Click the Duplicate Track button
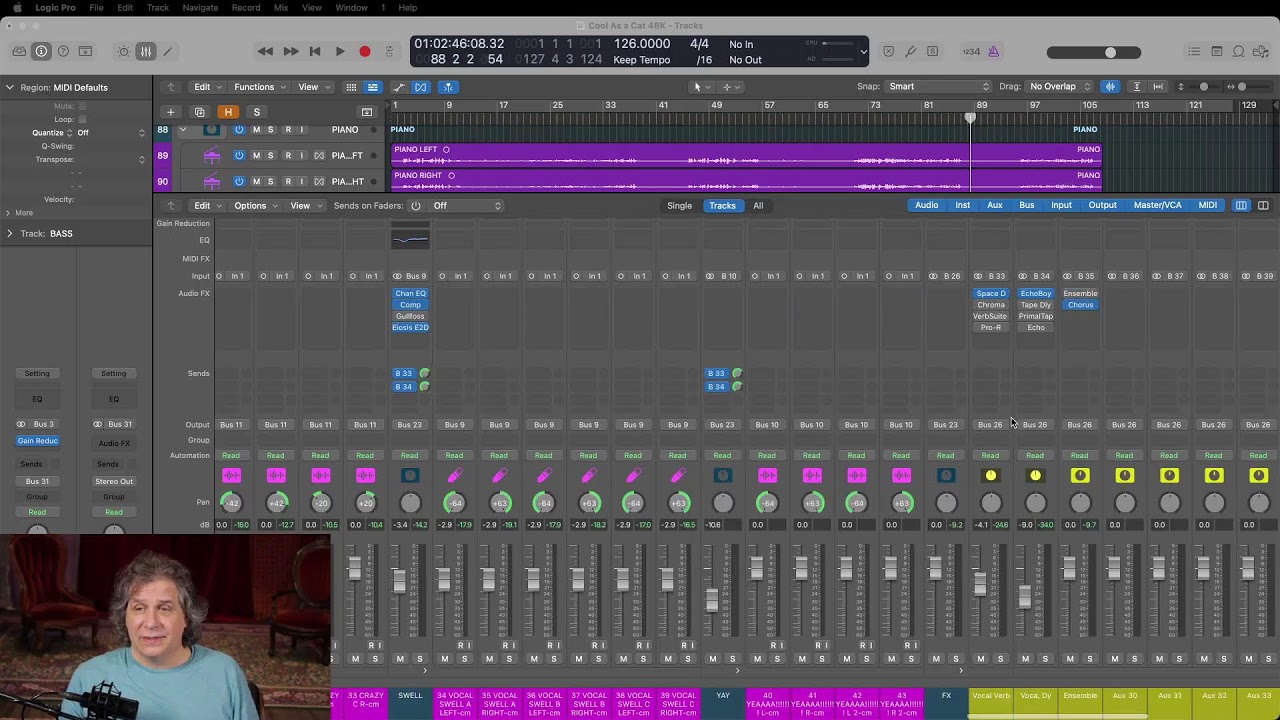 tap(199, 112)
